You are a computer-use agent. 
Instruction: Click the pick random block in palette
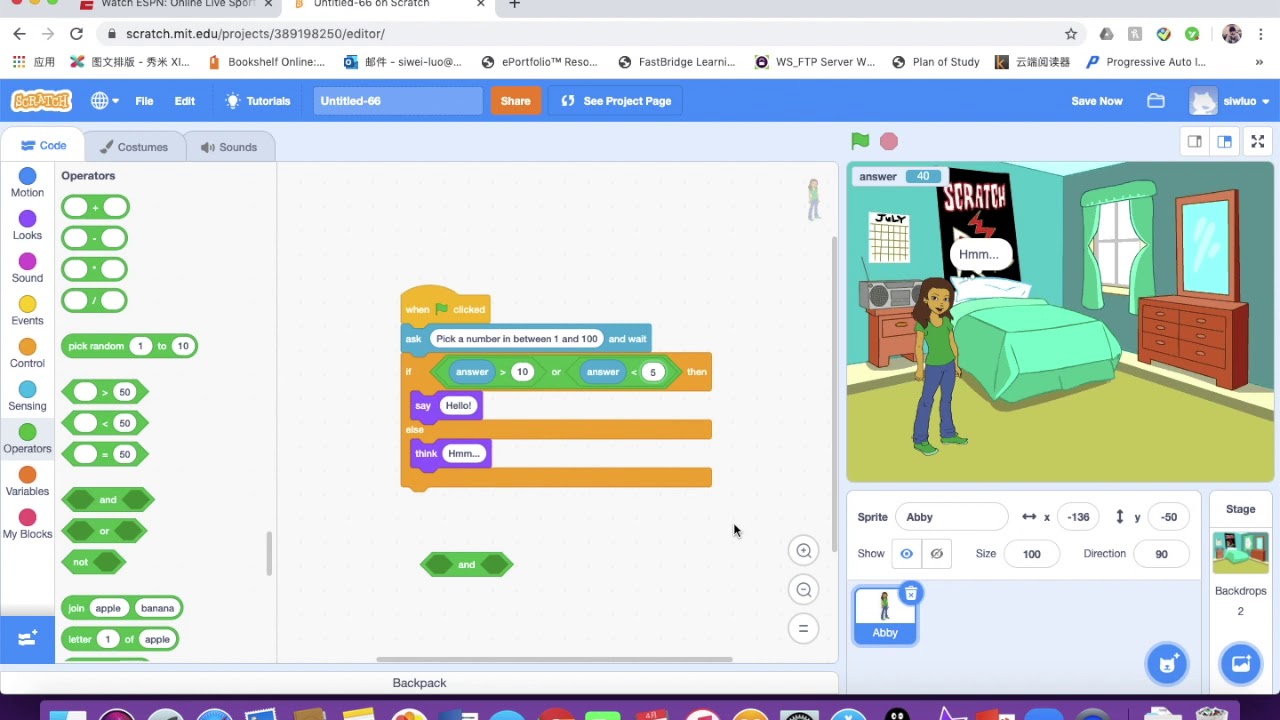point(129,346)
